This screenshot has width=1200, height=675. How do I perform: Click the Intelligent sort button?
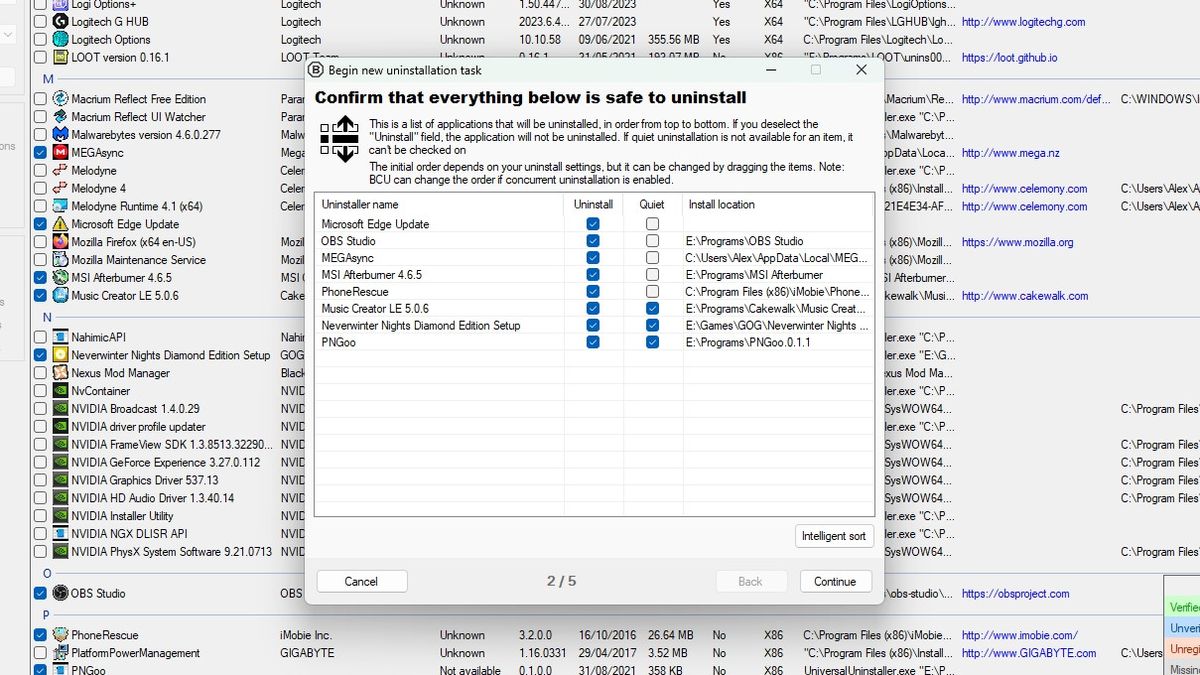coord(834,536)
